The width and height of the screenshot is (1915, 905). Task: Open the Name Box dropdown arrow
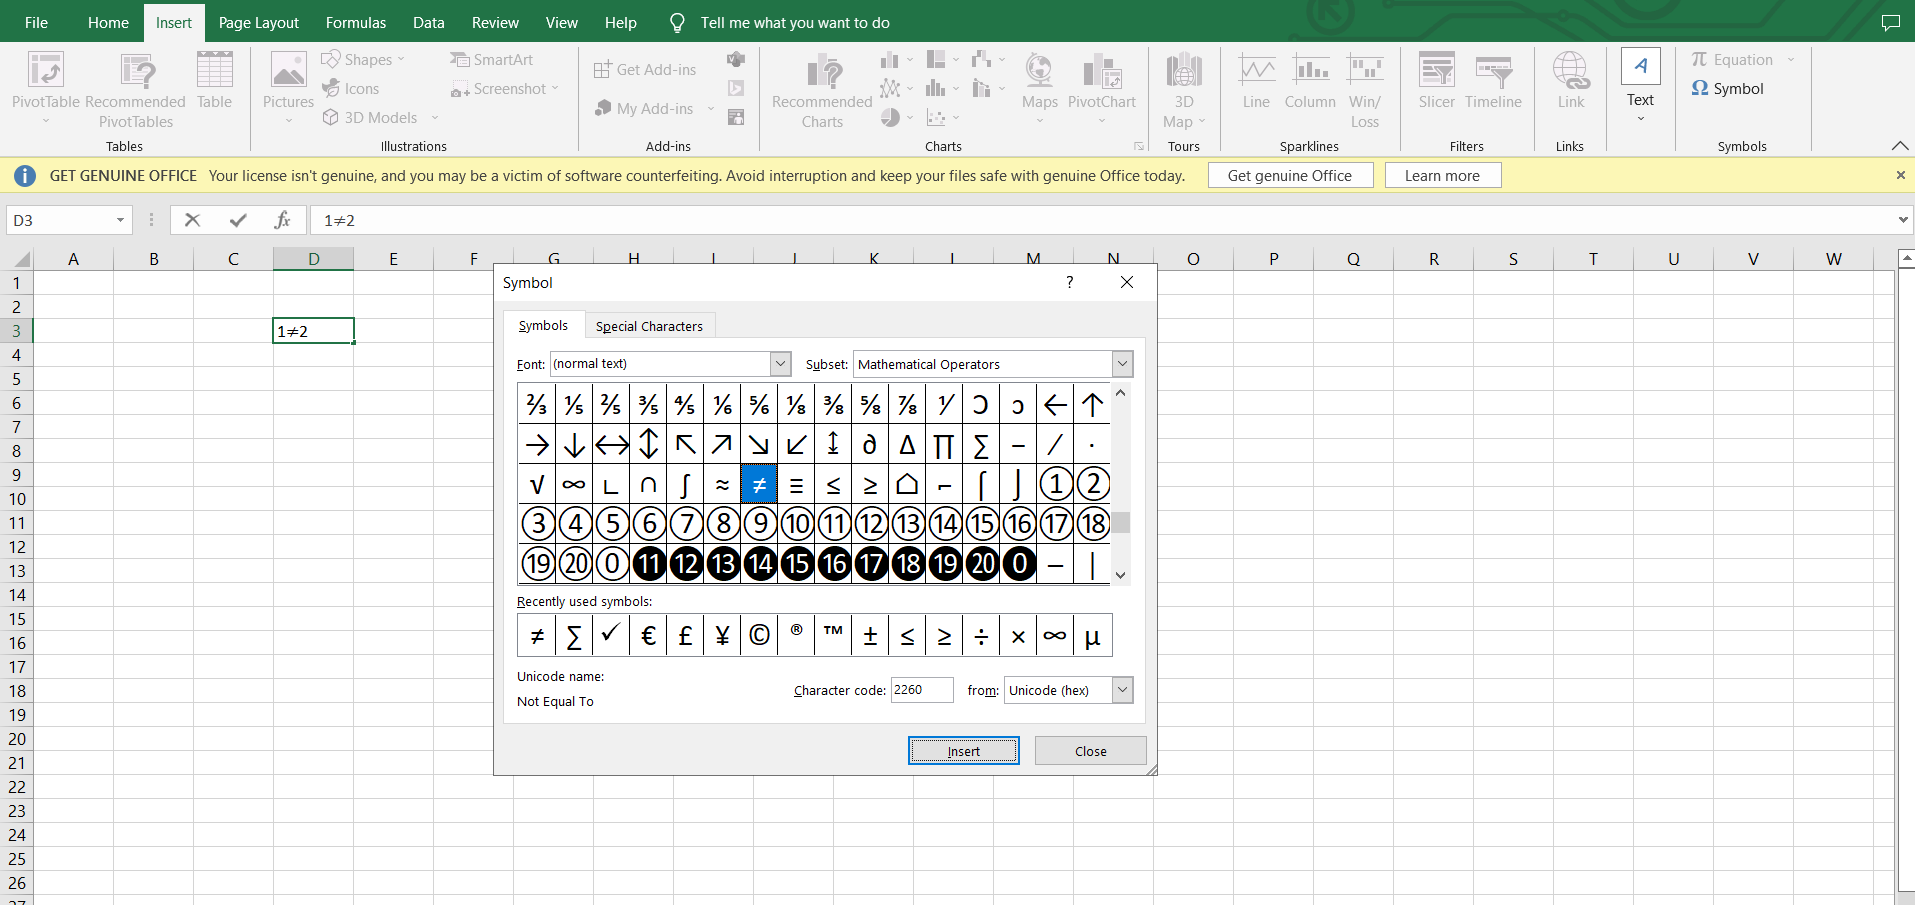pos(120,220)
